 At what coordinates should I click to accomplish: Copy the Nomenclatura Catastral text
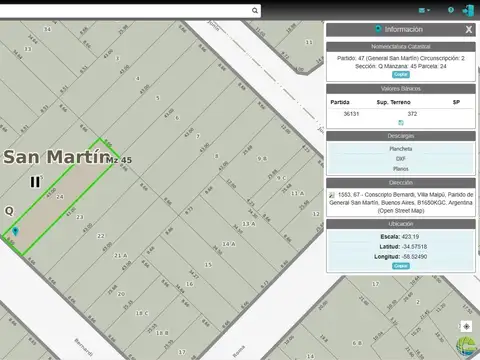coord(401,74)
